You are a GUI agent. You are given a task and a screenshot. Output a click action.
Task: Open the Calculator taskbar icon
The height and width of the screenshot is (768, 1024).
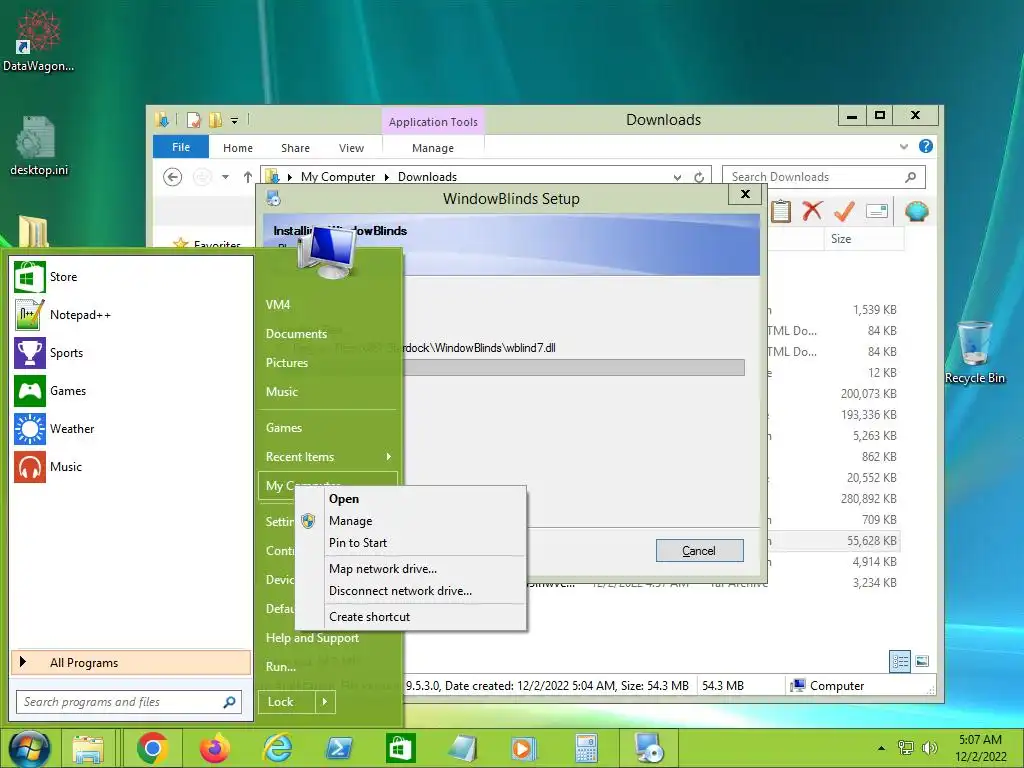click(586, 748)
